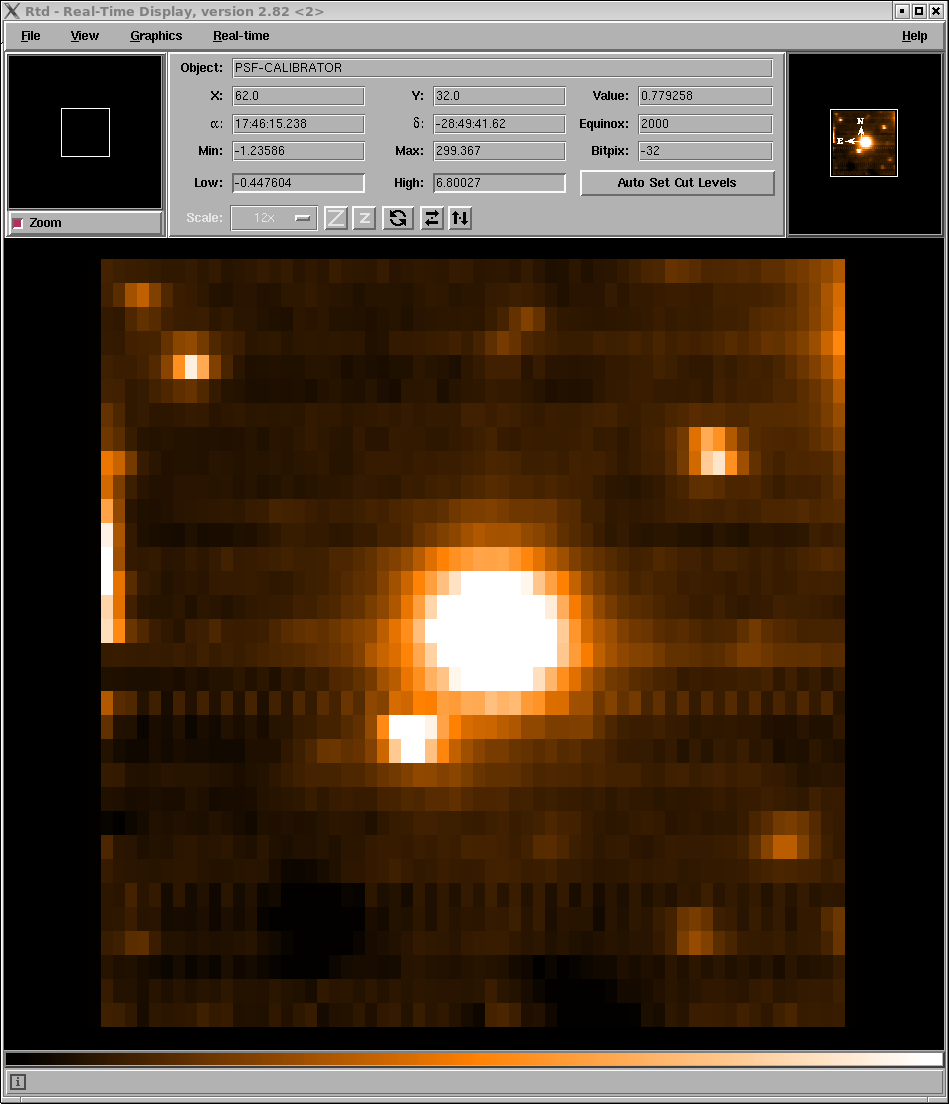Click the small z zoom-out button
This screenshot has height=1104, width=949.
click(x=364, y=218)
